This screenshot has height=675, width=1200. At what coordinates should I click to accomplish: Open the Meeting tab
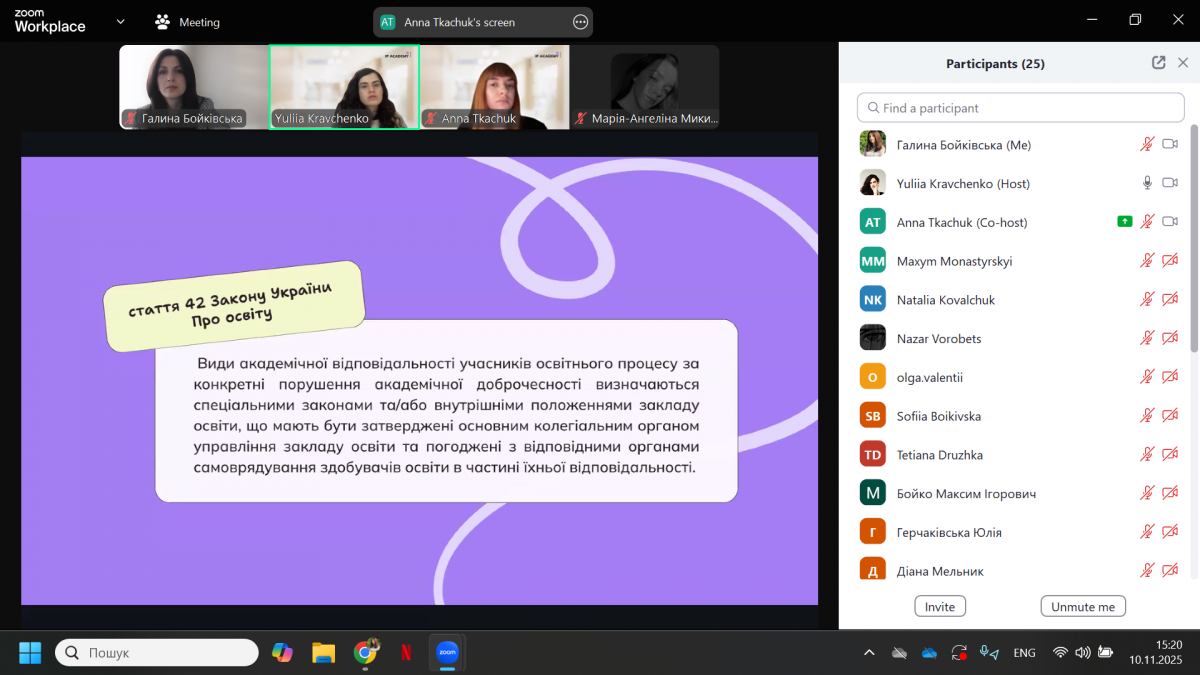tap(188, 22)
